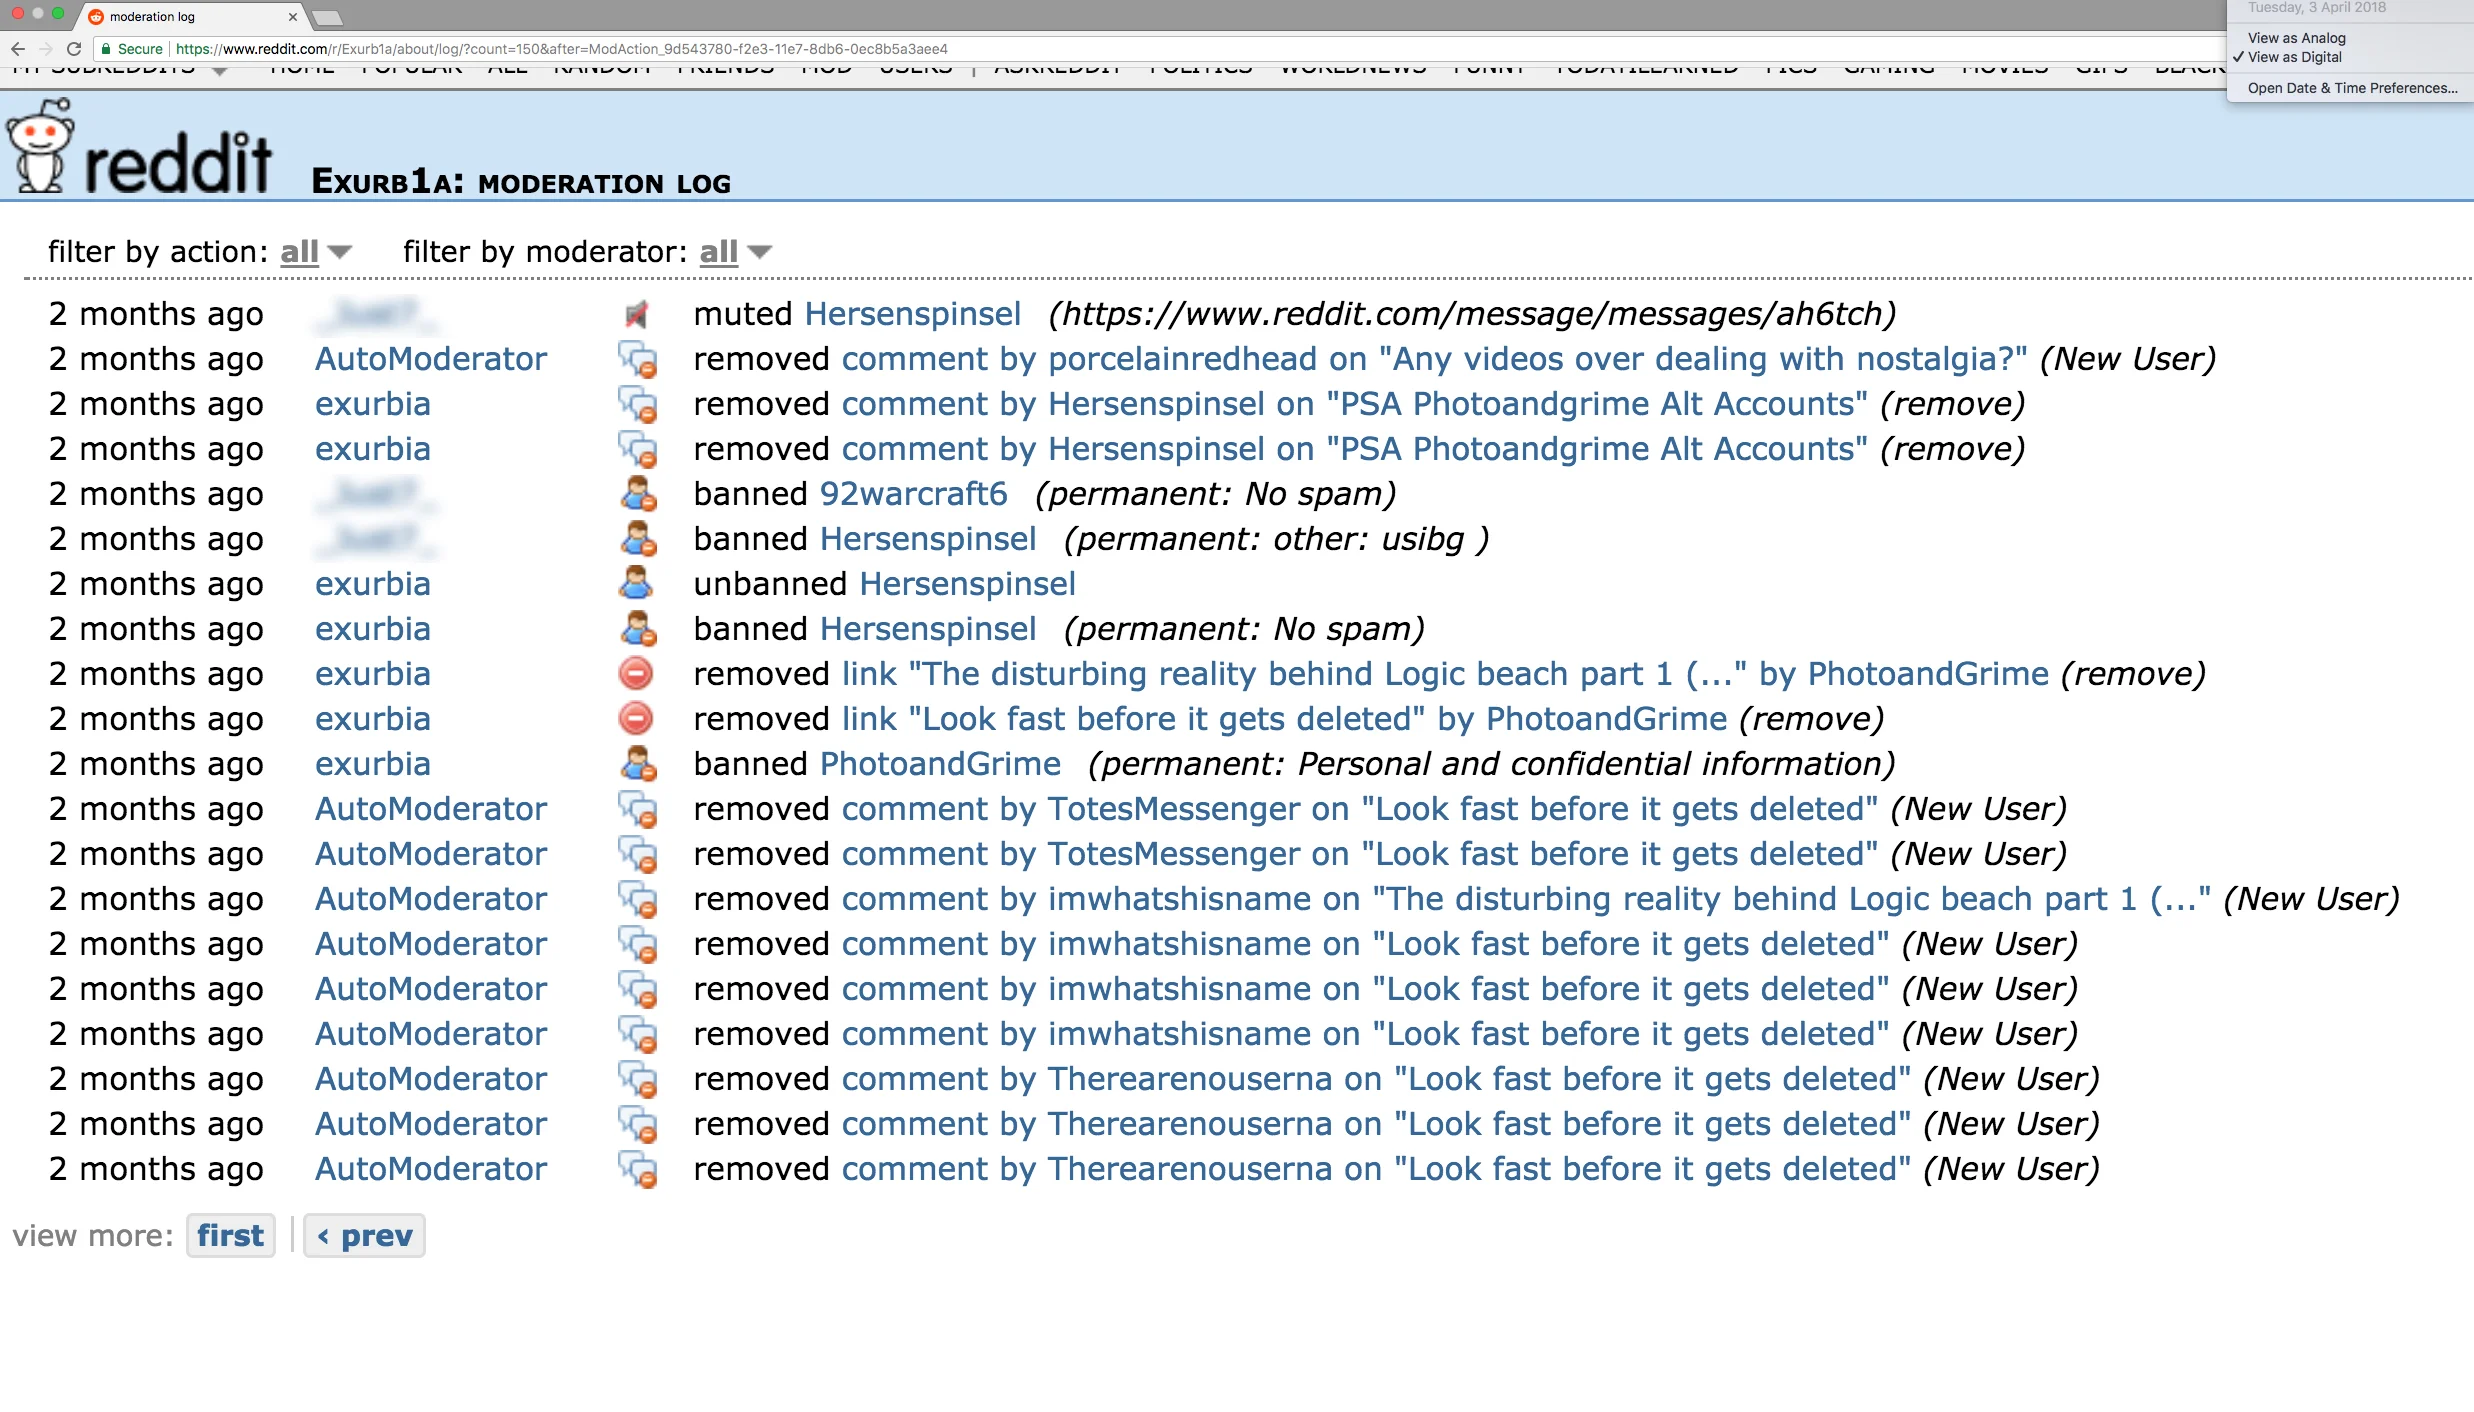Open comment by porcelainredhead link
Image resolution: width=2474 pixels, height=1412 pixels.
pos(1434,359)
